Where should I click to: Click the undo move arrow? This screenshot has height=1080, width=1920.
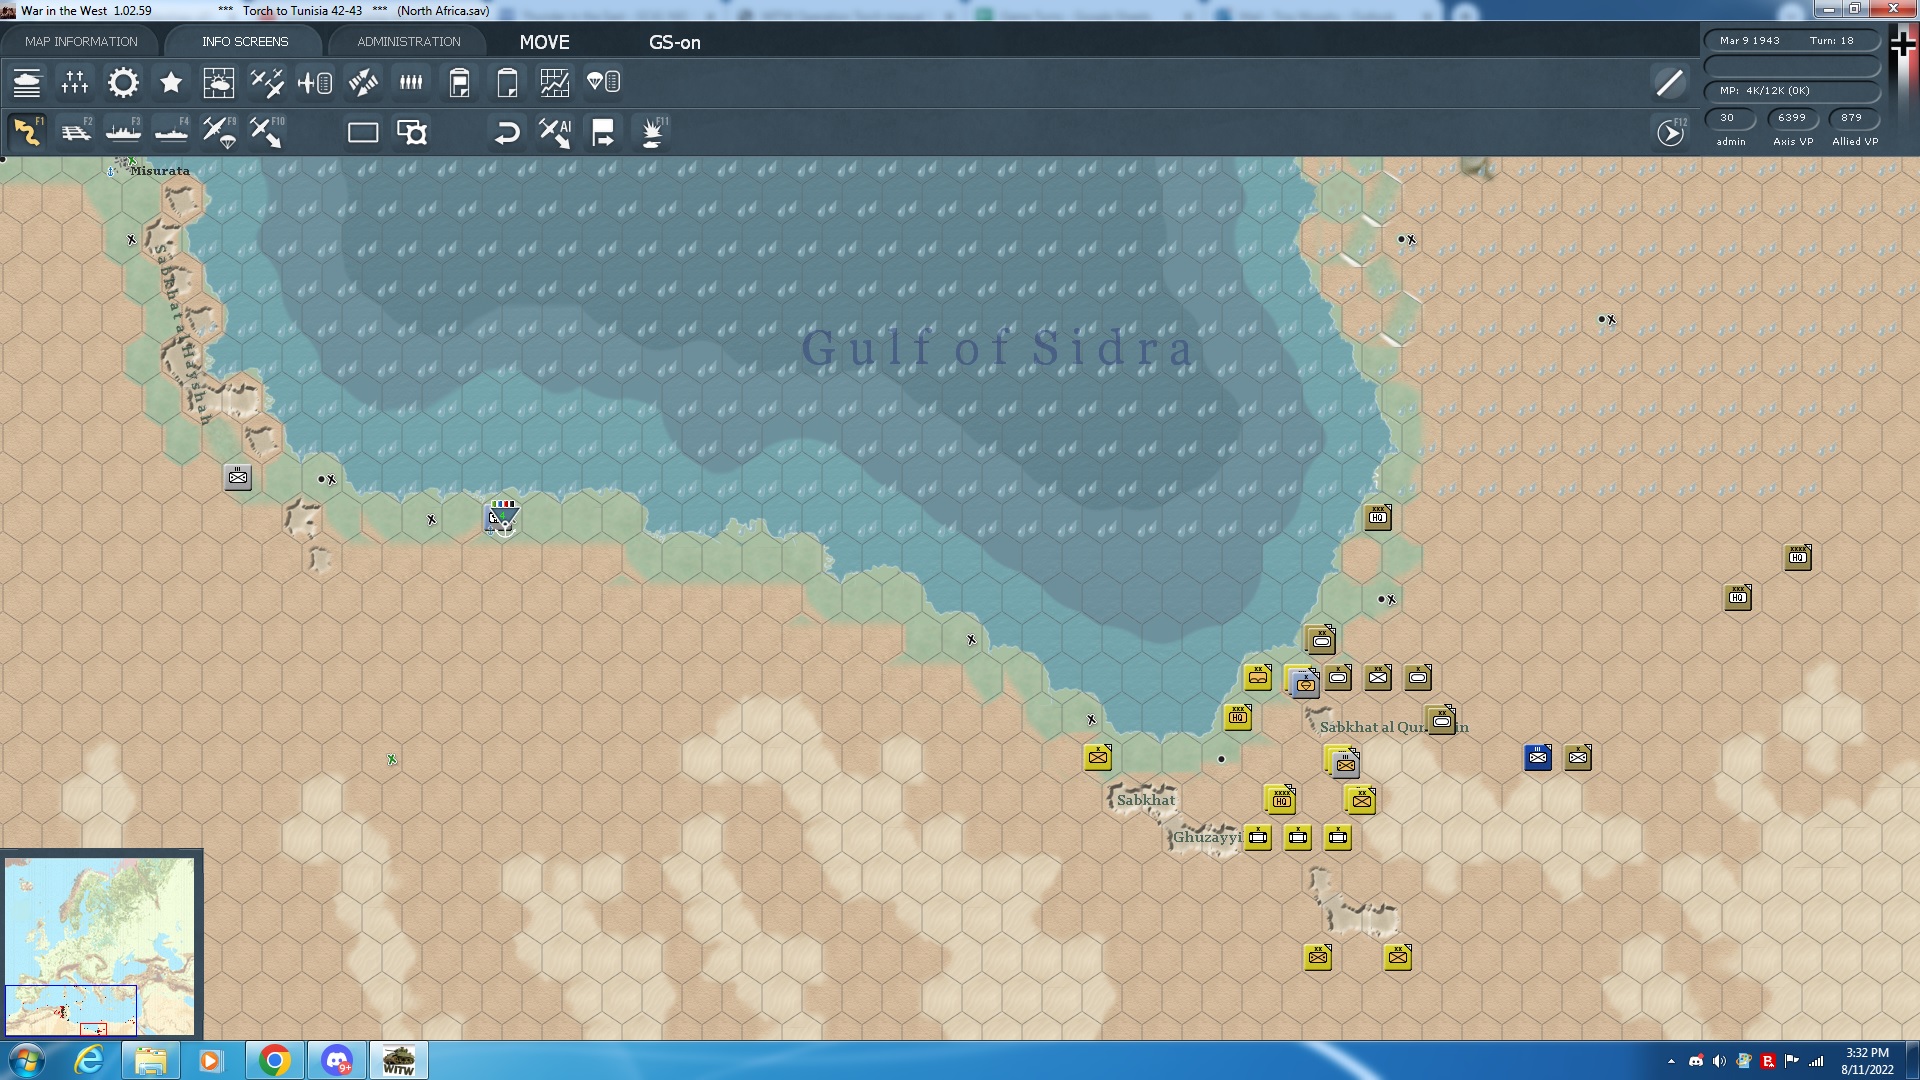tap(507, 132)
